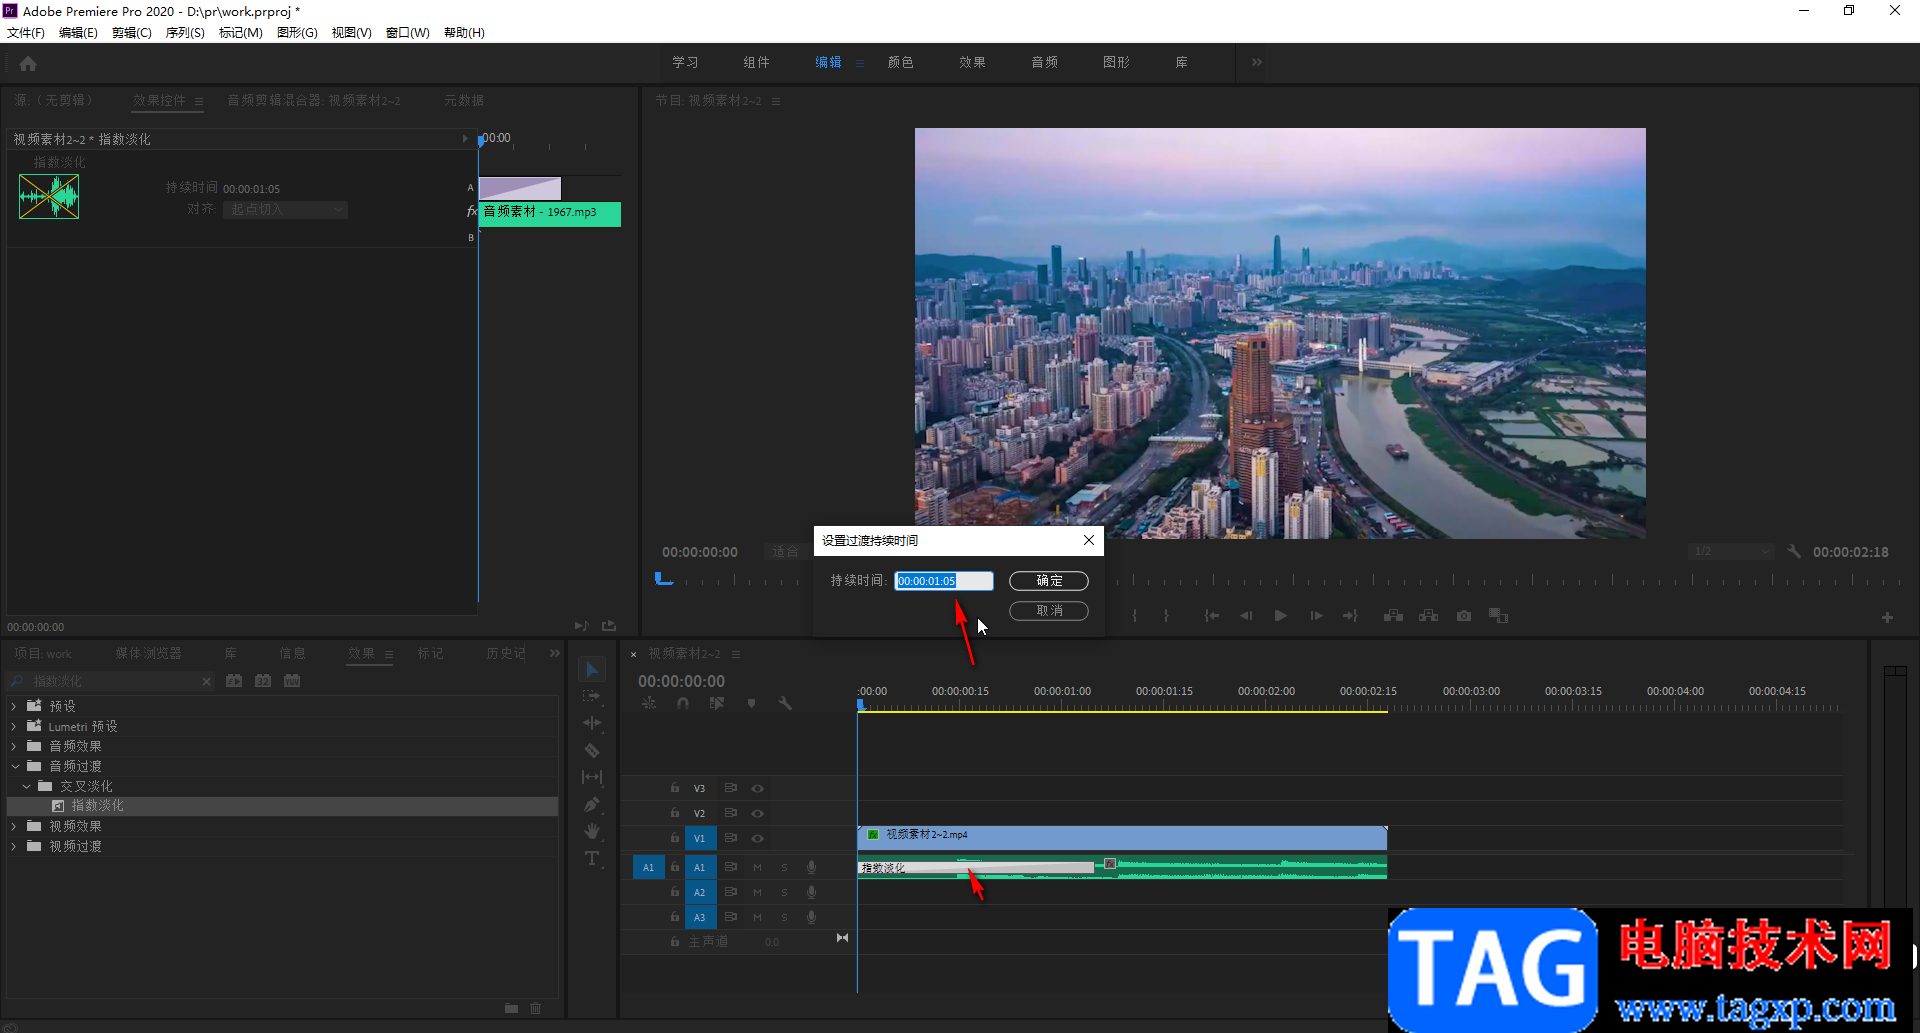Toggle sync lock on V1
1920x1033 pixels.
pyautogui.click(x=731, y=839)
